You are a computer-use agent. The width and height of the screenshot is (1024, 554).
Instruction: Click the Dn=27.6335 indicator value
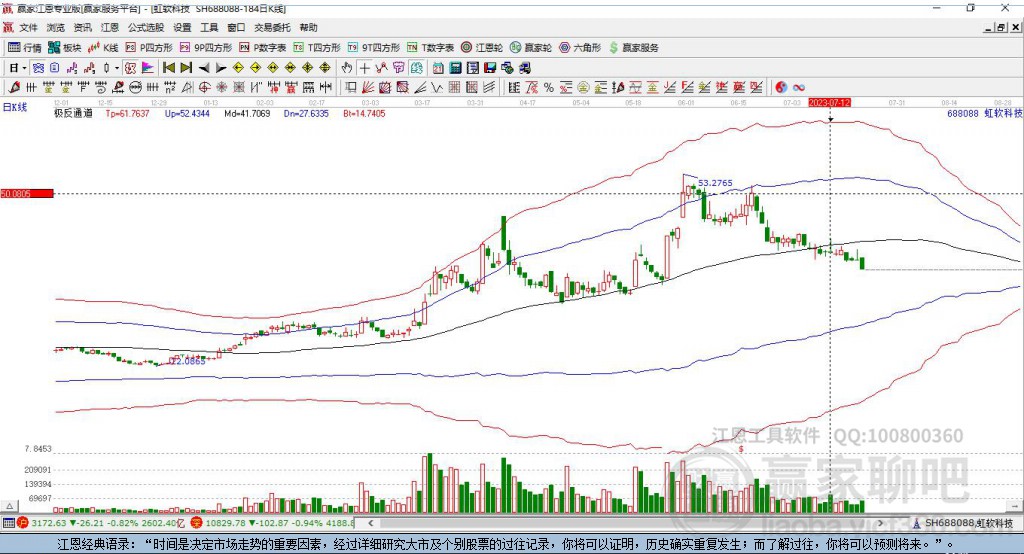tap(306, 113)
